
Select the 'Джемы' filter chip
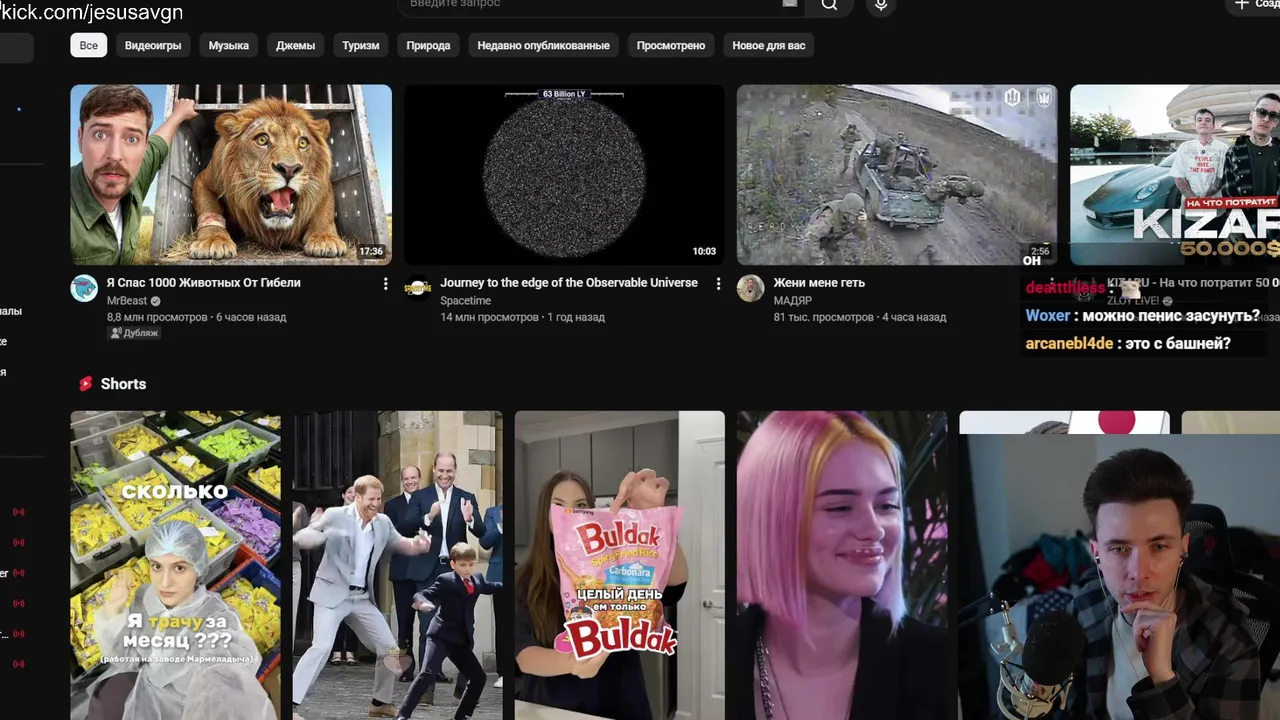click(x=295, y=45)
